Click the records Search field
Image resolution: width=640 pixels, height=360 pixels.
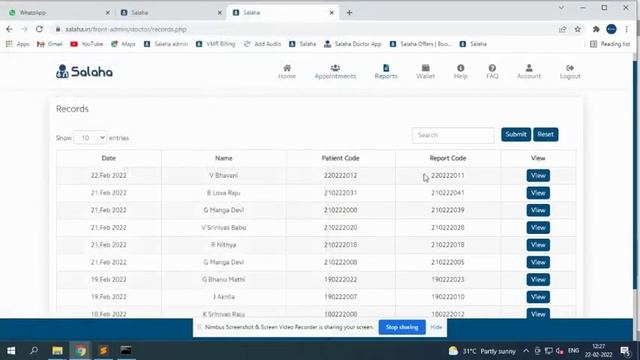pyautogui.click(x=453, y=135)
